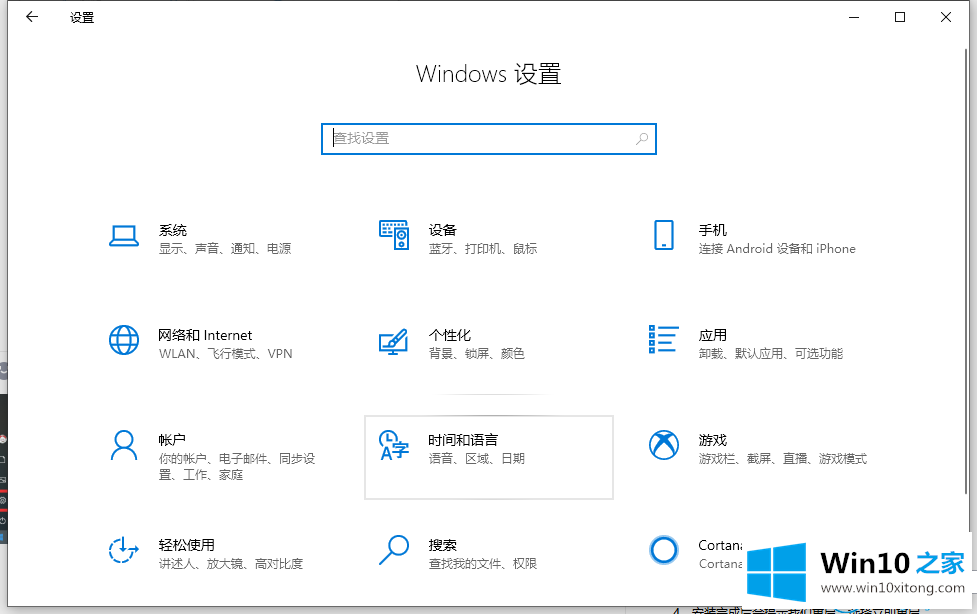This screenshot has height=614, width=977.
Task: Open the 应用 settings title
Action: coord(712,335)
